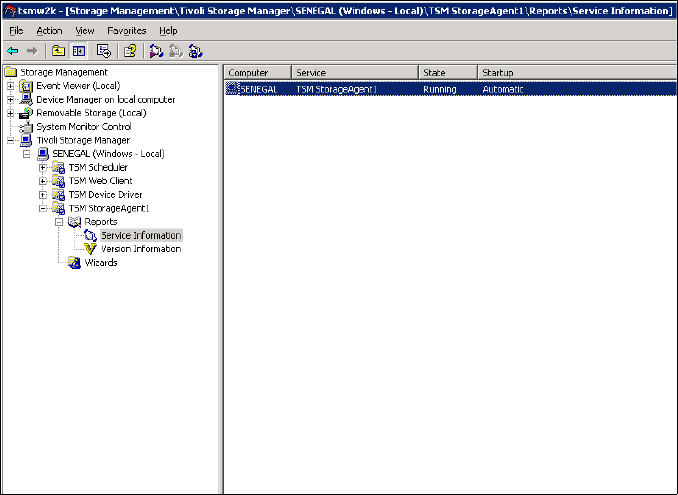Viewport: 678px width, 495px height.
Task: Click the Removable Storage (Local) icon
Action: (x=26, y=113)
